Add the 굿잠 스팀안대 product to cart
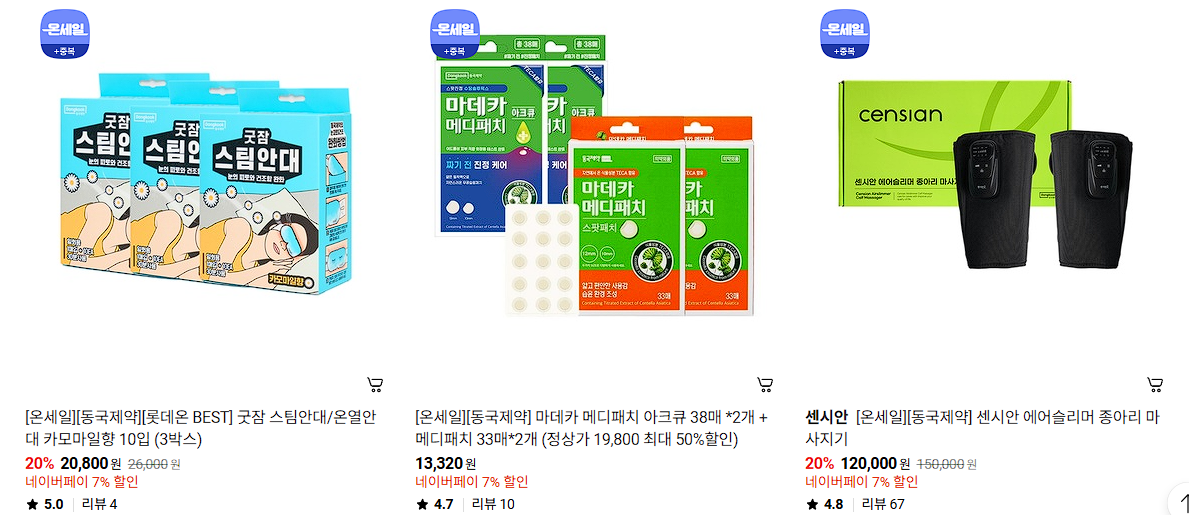This screenshot has height=515, width=1189. click(375, 385)
